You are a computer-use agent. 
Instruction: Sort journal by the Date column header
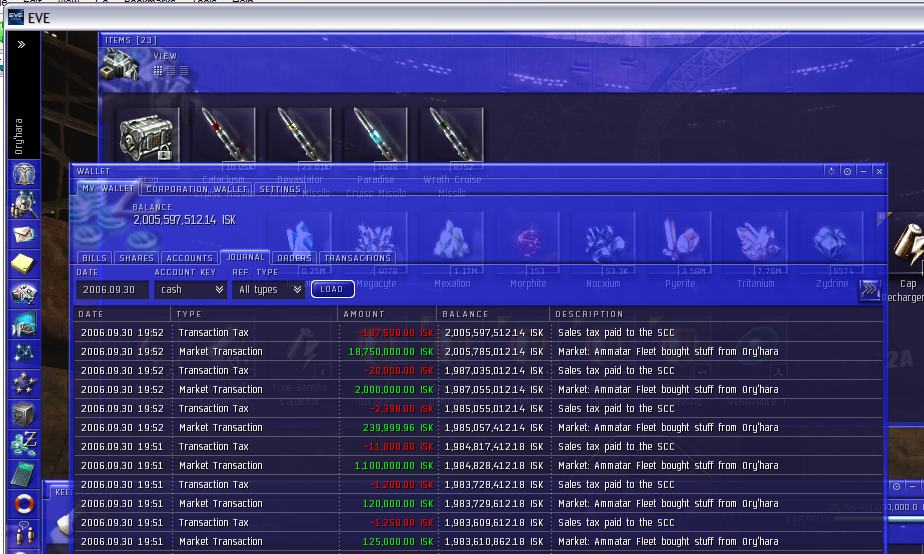tap(123, 314)
